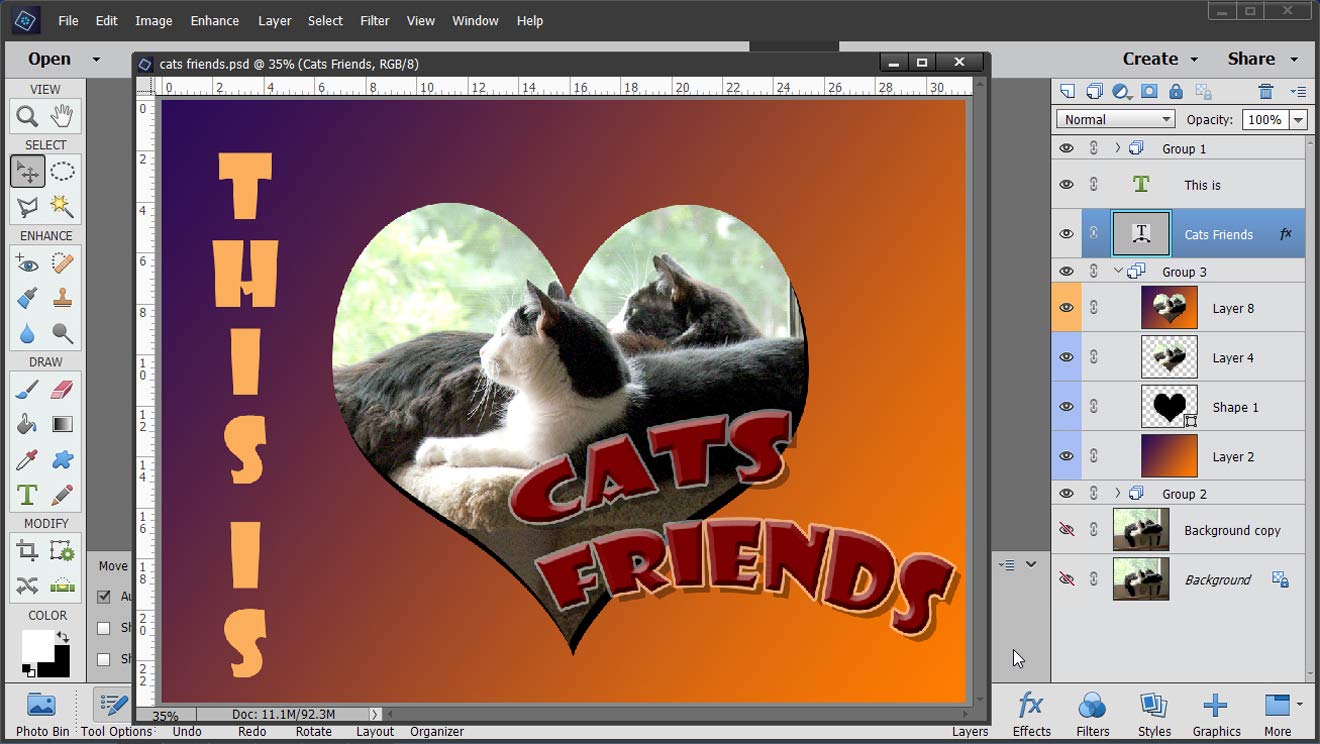Image resolution: width=1320 pixels, height=744 pixels.
Task: Open the Styles panel
Action: [1154, 714]
